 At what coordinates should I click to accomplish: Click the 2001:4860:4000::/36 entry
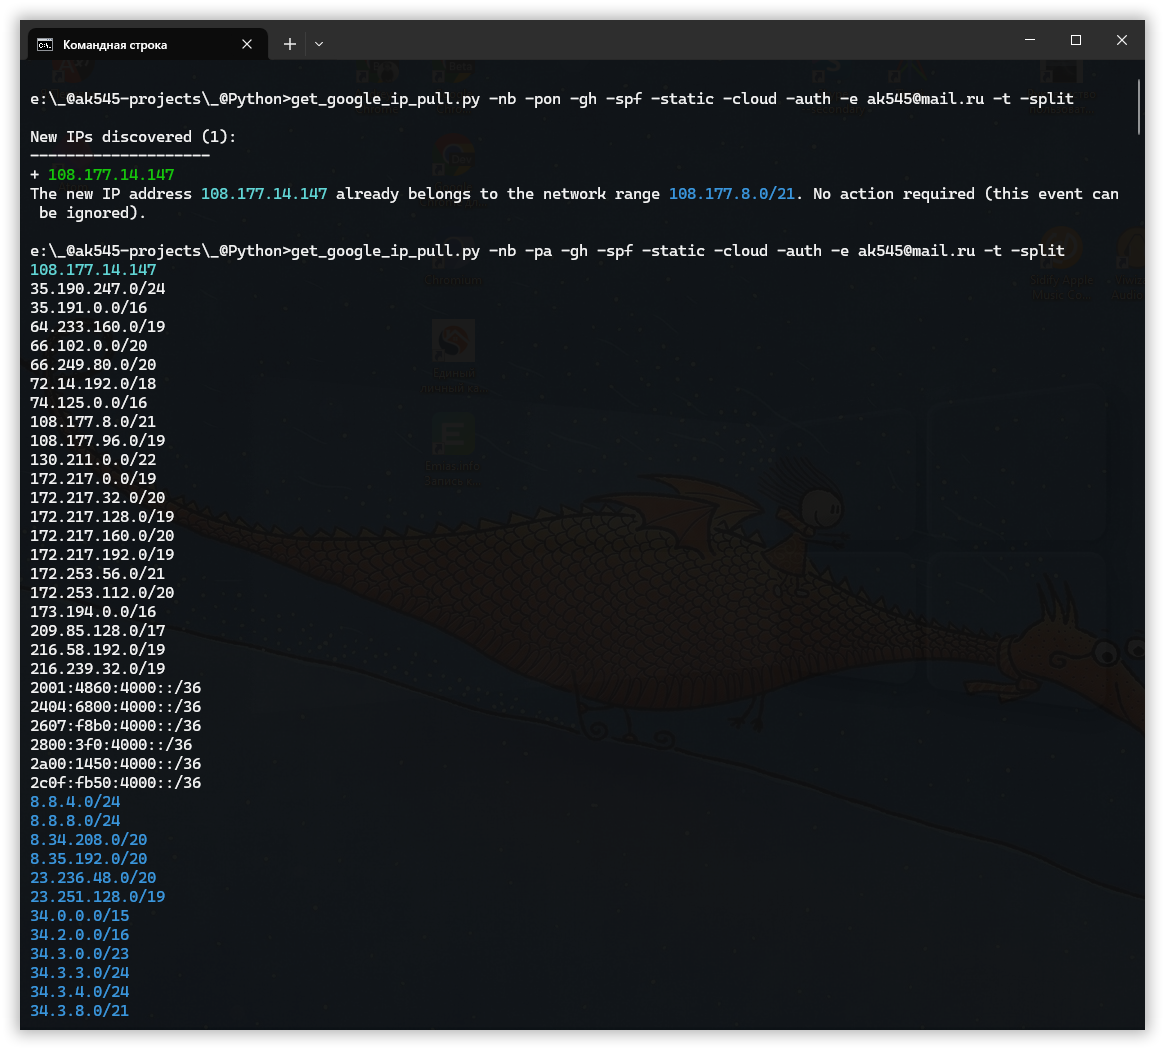pos(115,688)
